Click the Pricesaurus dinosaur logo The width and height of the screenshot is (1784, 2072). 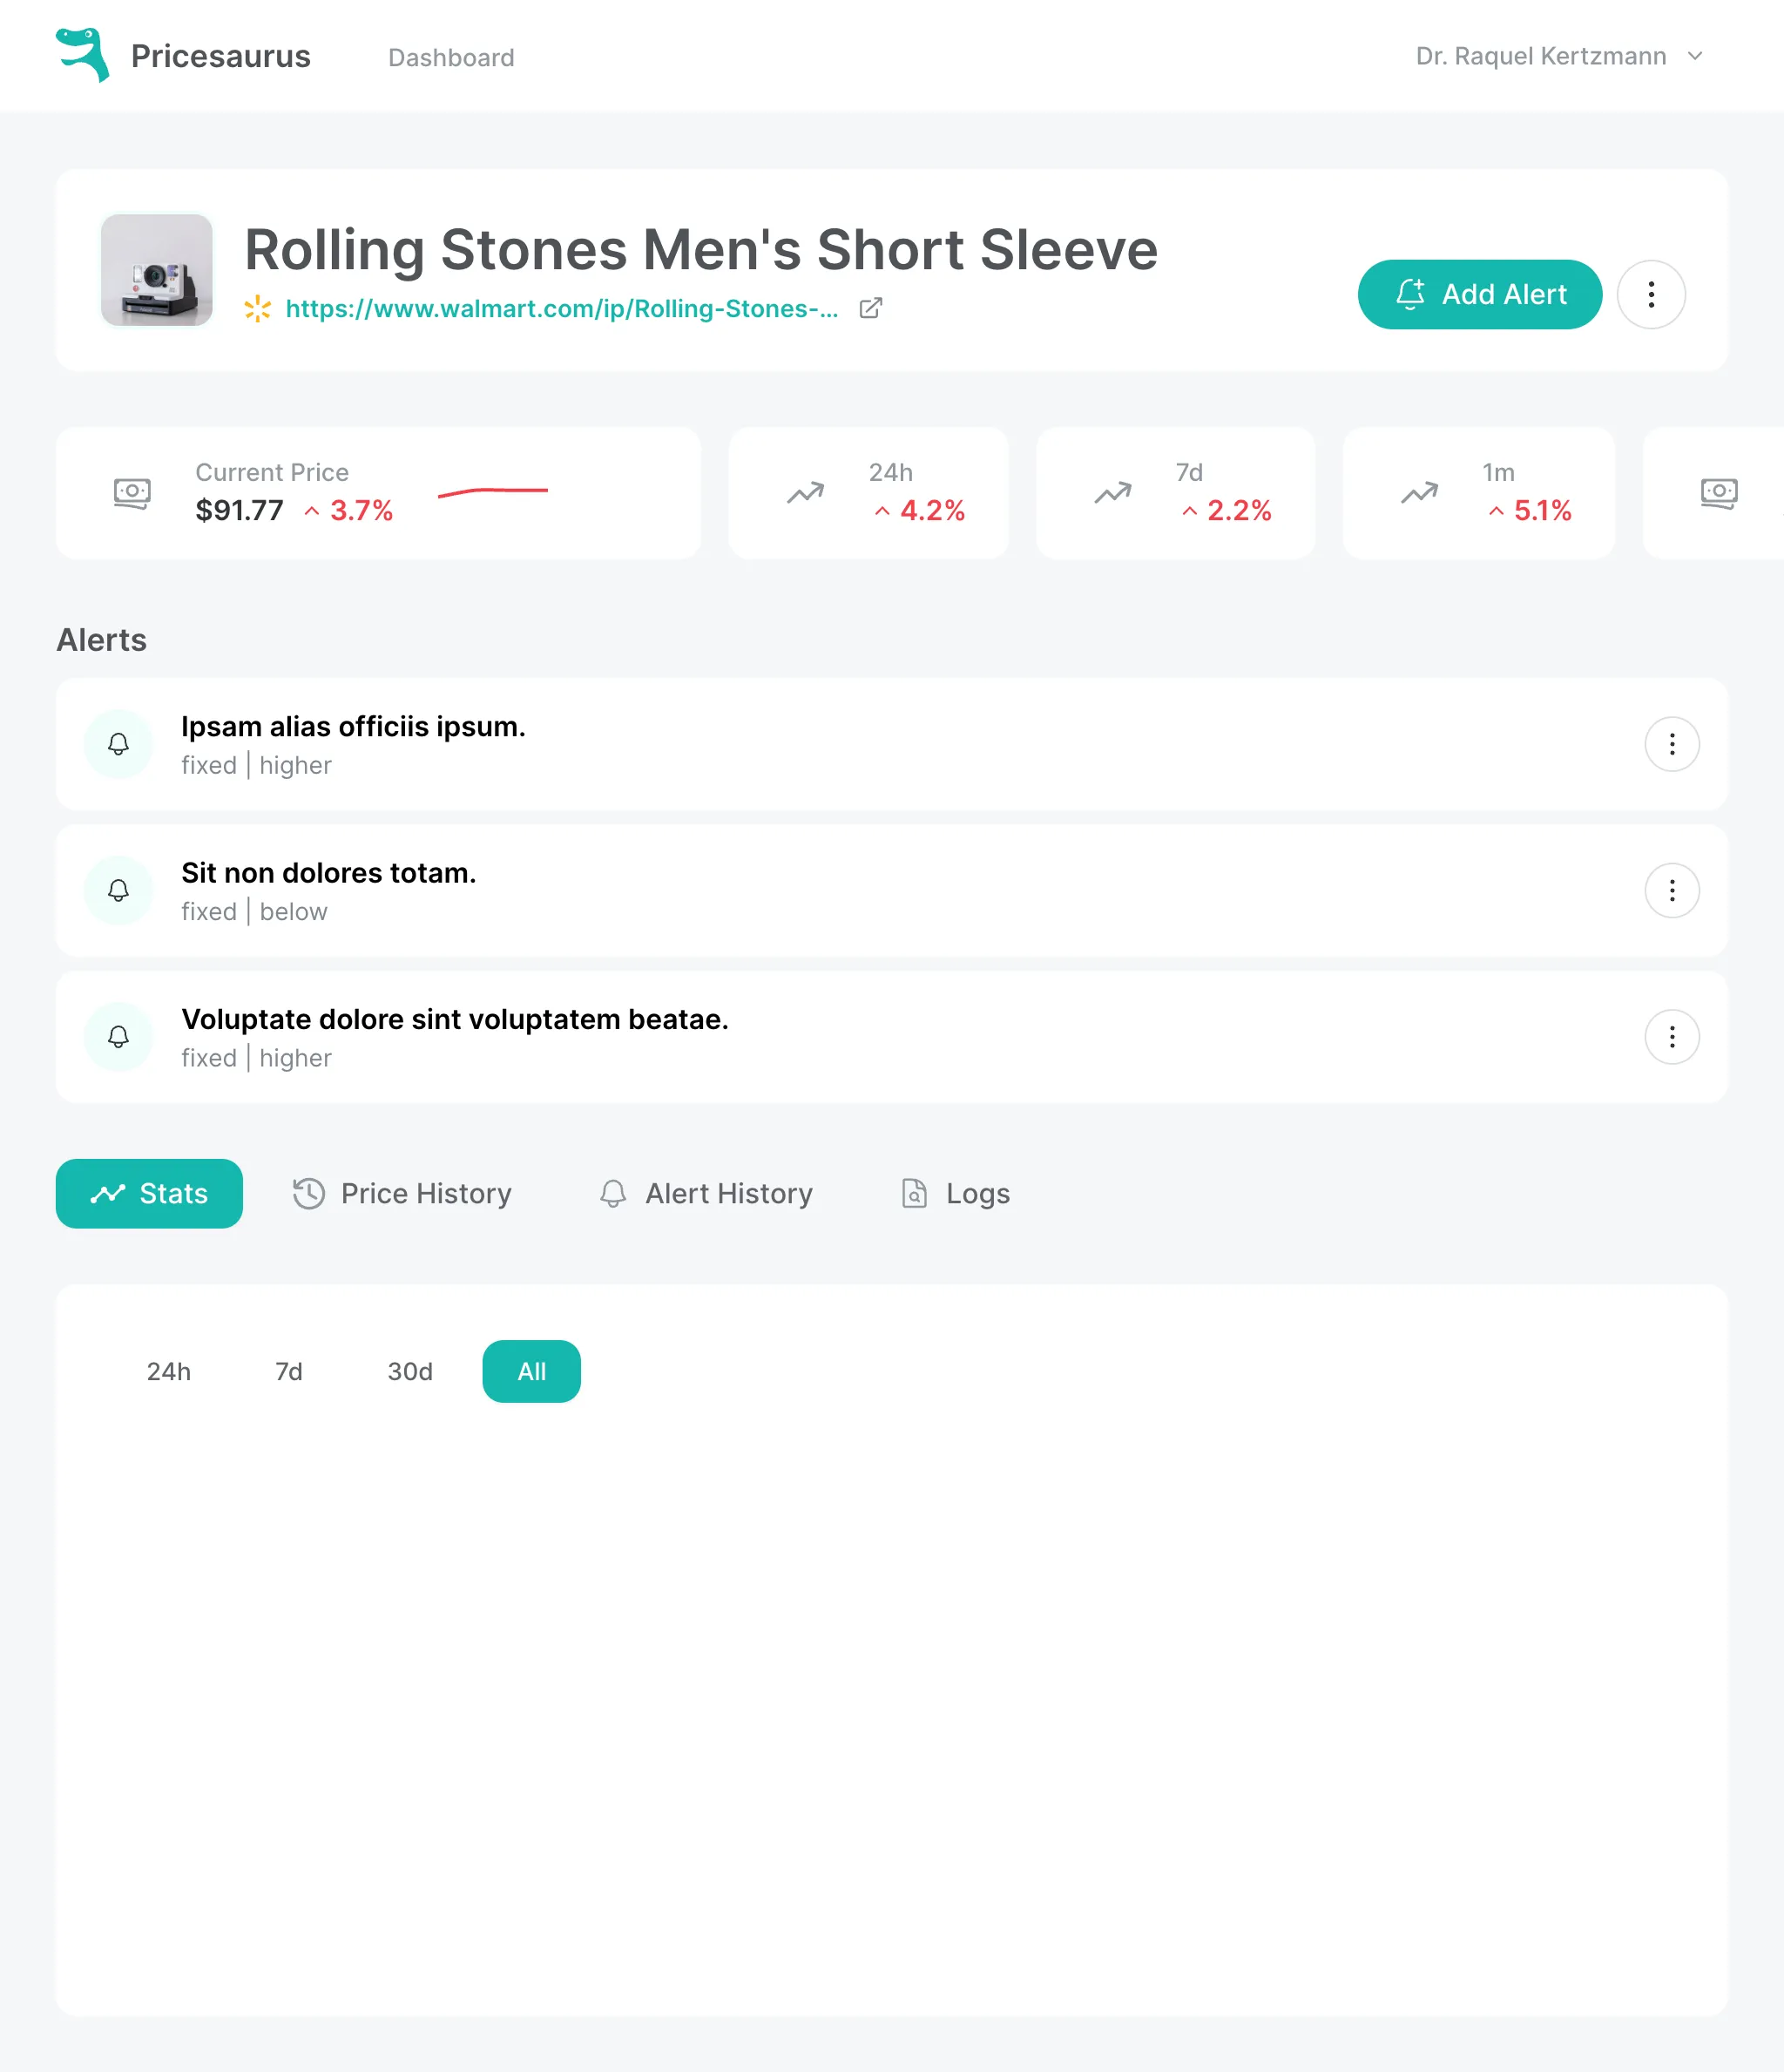coord(82,55)
